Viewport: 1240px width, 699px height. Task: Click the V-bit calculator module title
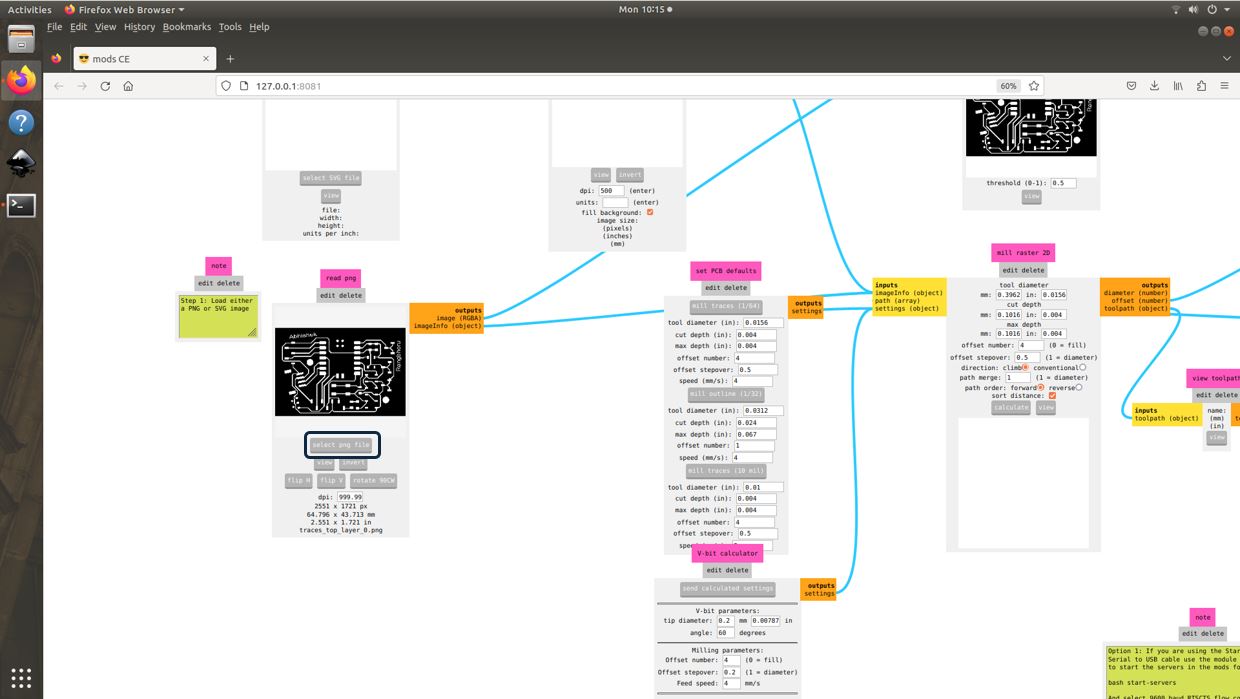pyautogui.click(x=727, y=553)
